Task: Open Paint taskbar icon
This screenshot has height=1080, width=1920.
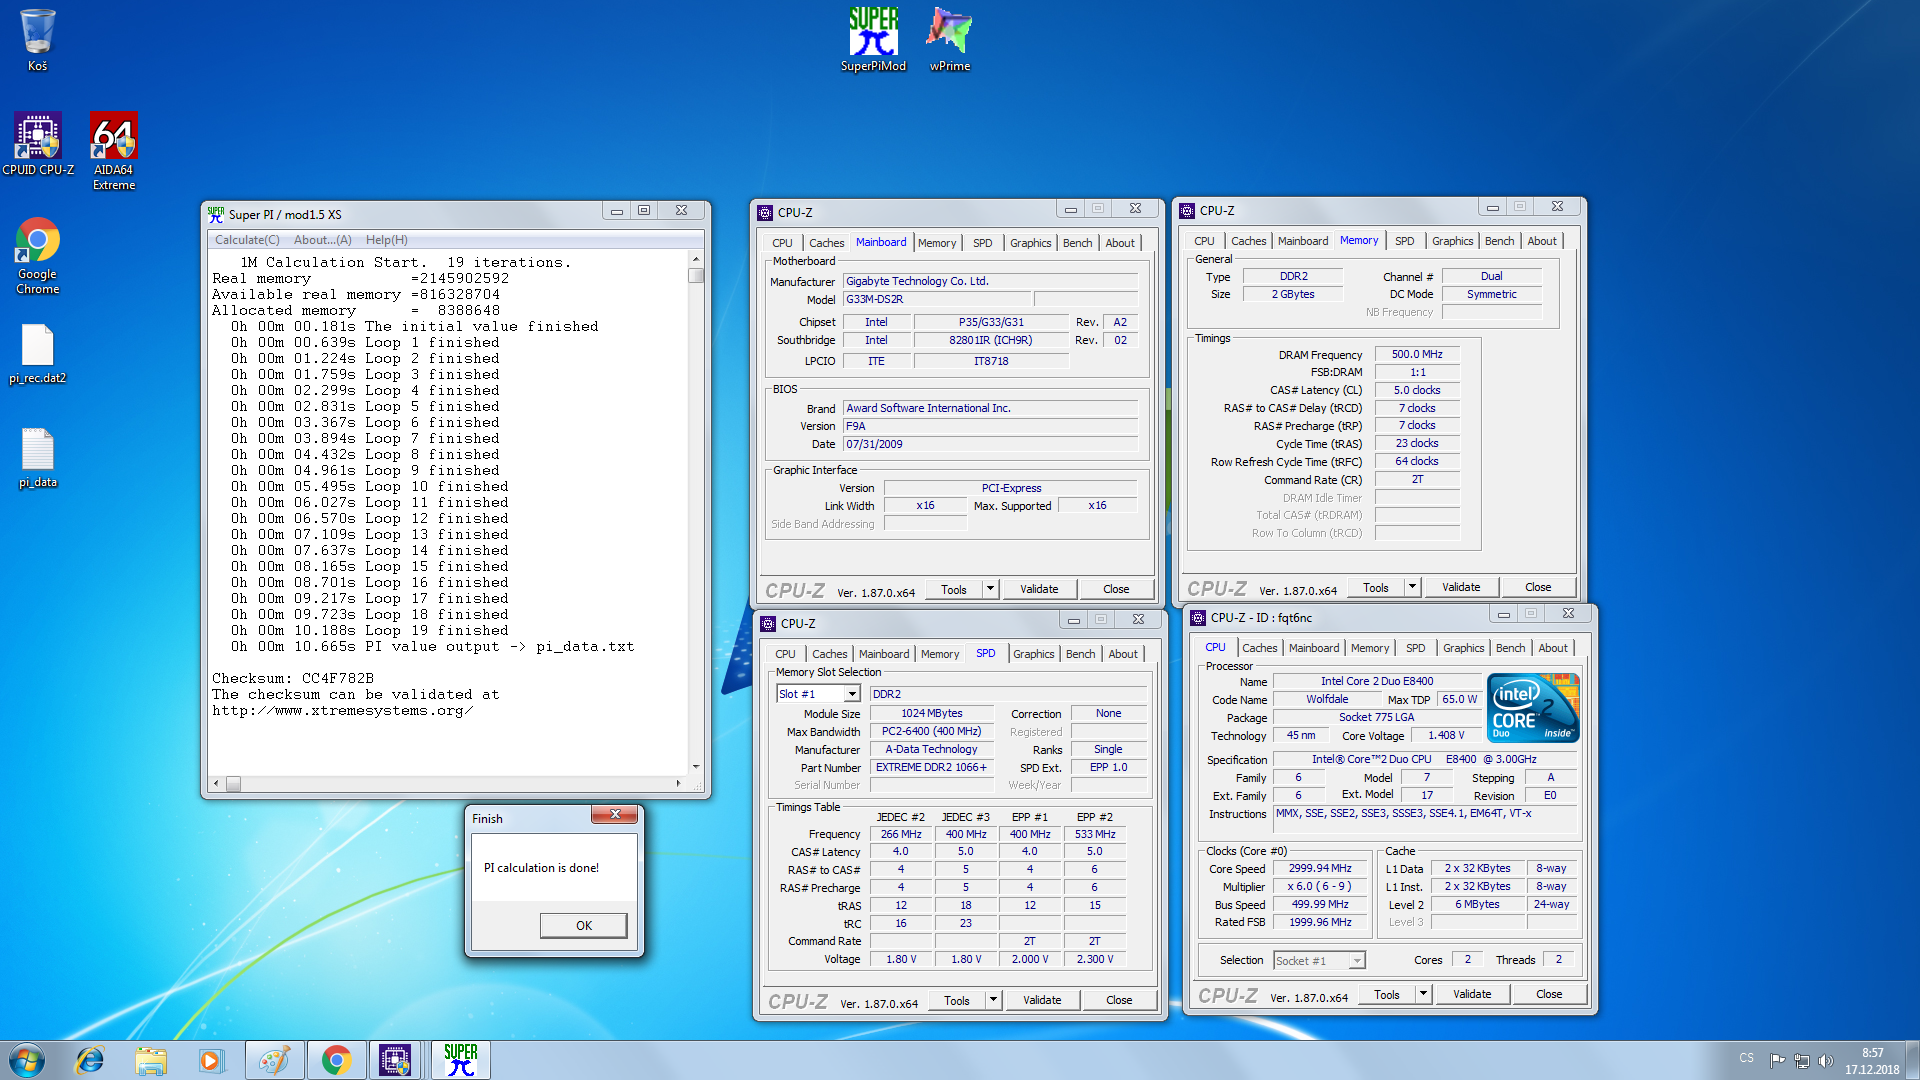Action: pyautogui.click(x=274, y=1060)
